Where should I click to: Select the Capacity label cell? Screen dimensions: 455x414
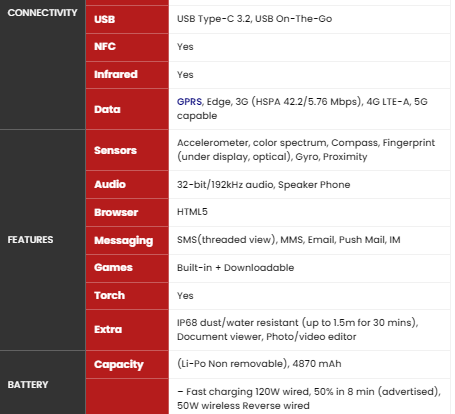127,364
